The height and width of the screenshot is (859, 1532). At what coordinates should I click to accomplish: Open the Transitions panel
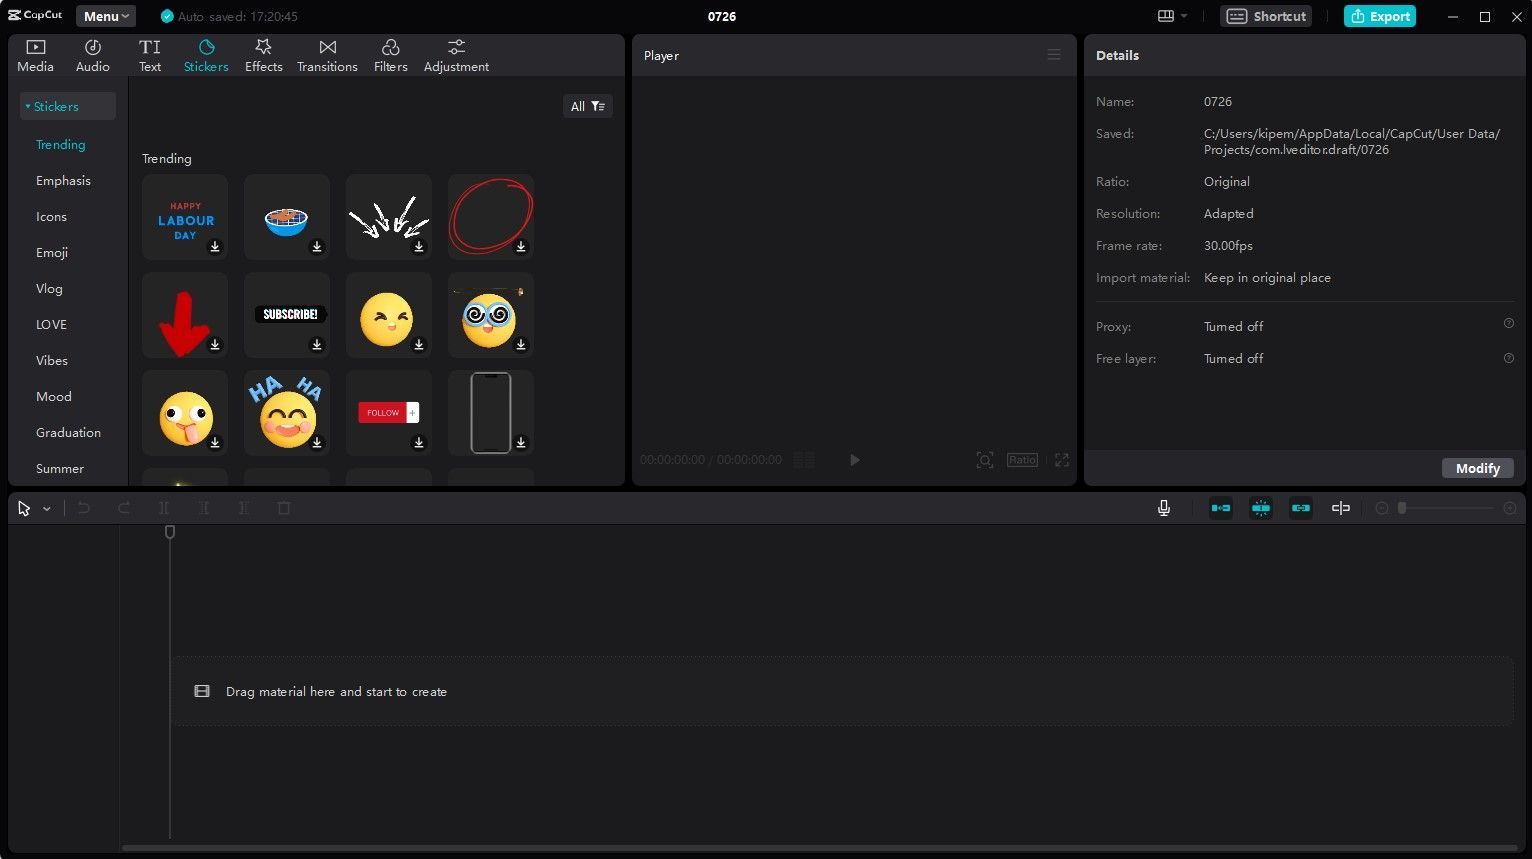point(327,54)
